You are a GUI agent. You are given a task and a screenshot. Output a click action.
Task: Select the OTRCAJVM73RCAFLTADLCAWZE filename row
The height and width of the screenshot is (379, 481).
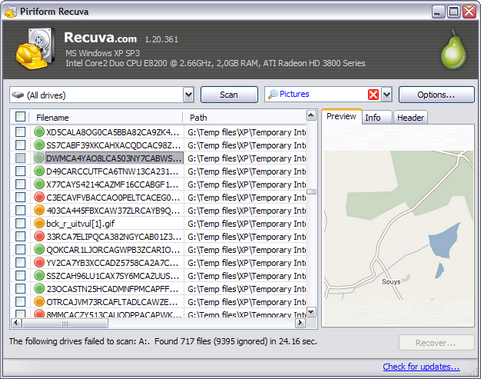112,302
